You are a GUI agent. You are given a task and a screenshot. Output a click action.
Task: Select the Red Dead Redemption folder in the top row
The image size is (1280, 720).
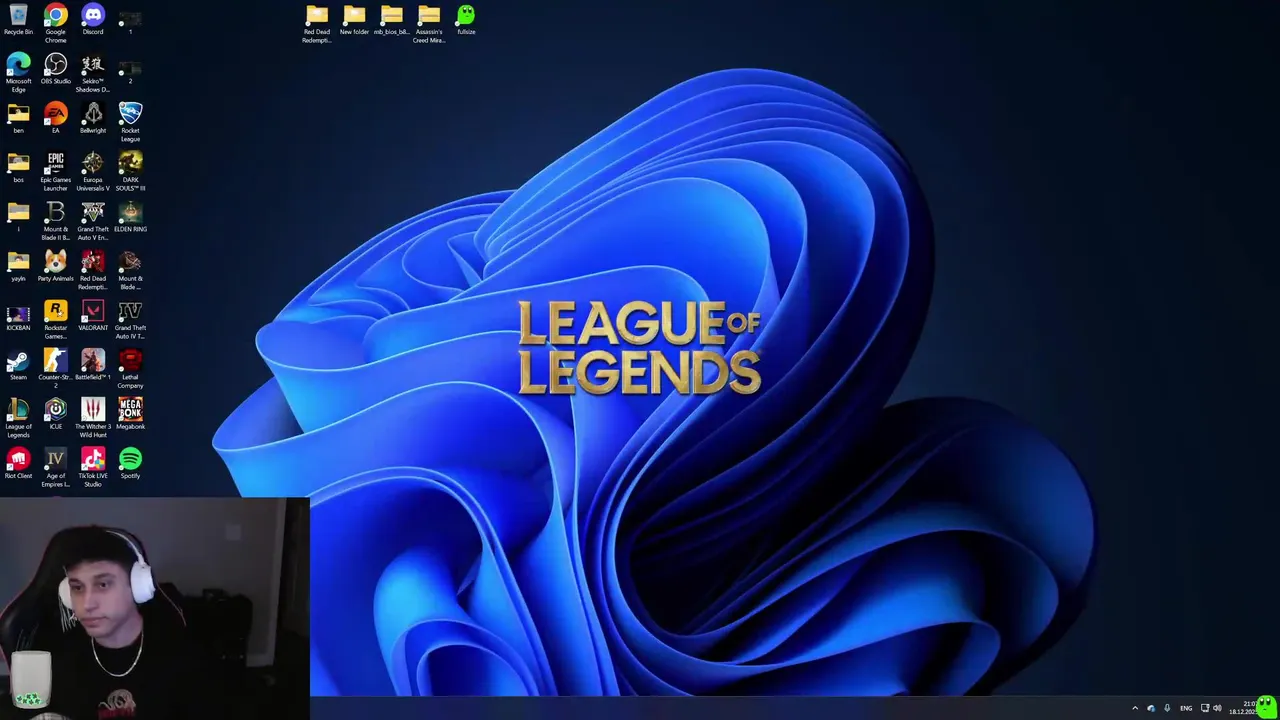(x=317, y=24)
